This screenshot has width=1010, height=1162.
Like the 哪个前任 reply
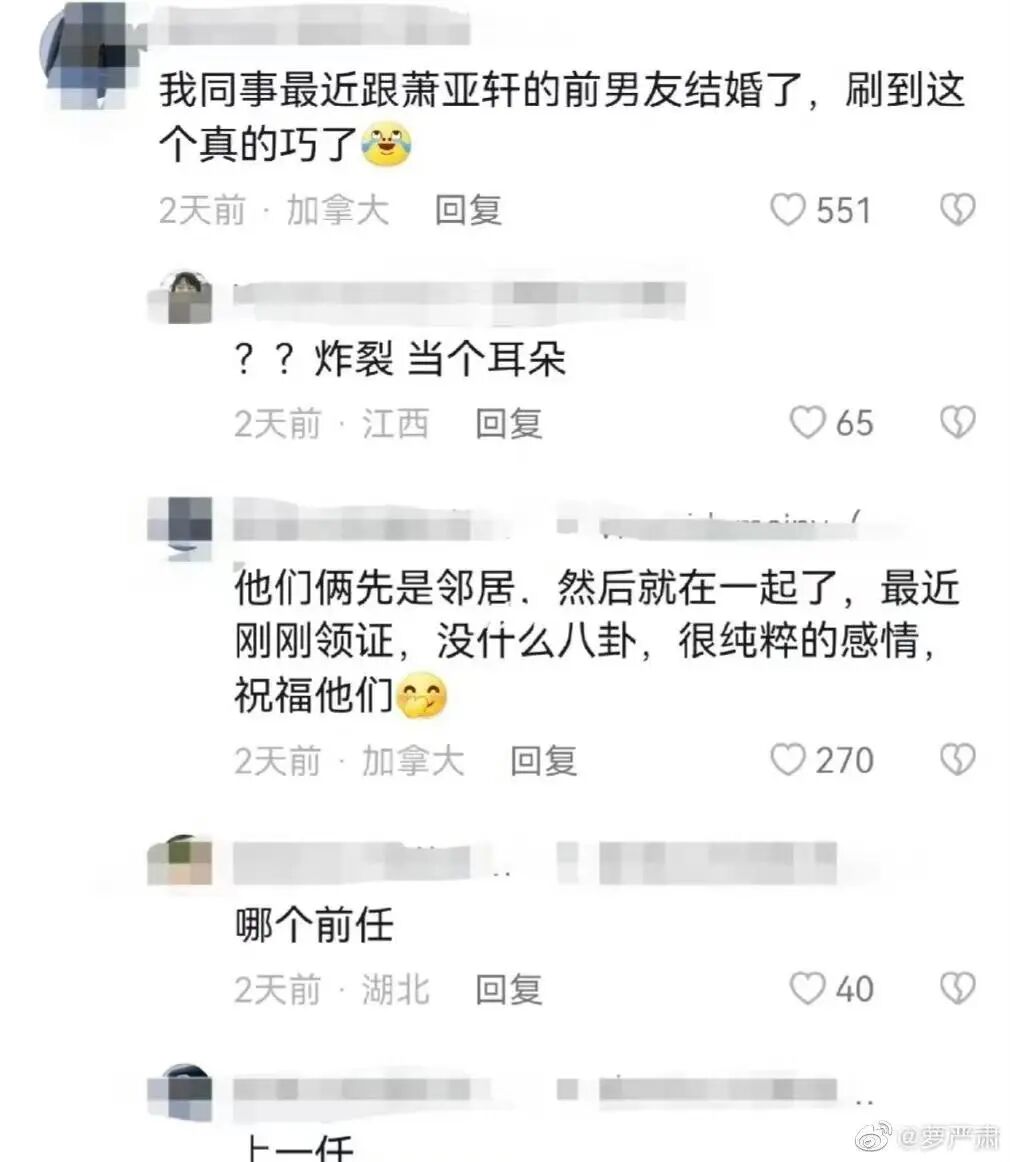tap(807, 988)
